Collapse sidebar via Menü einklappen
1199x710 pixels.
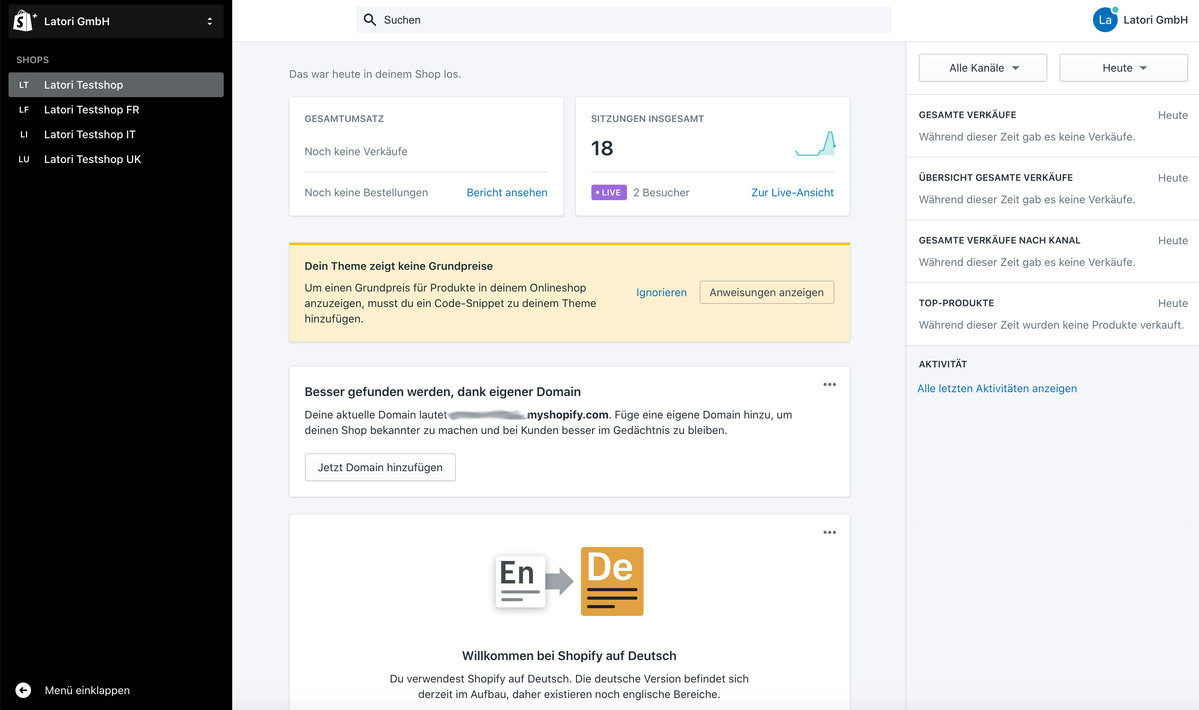87,690
